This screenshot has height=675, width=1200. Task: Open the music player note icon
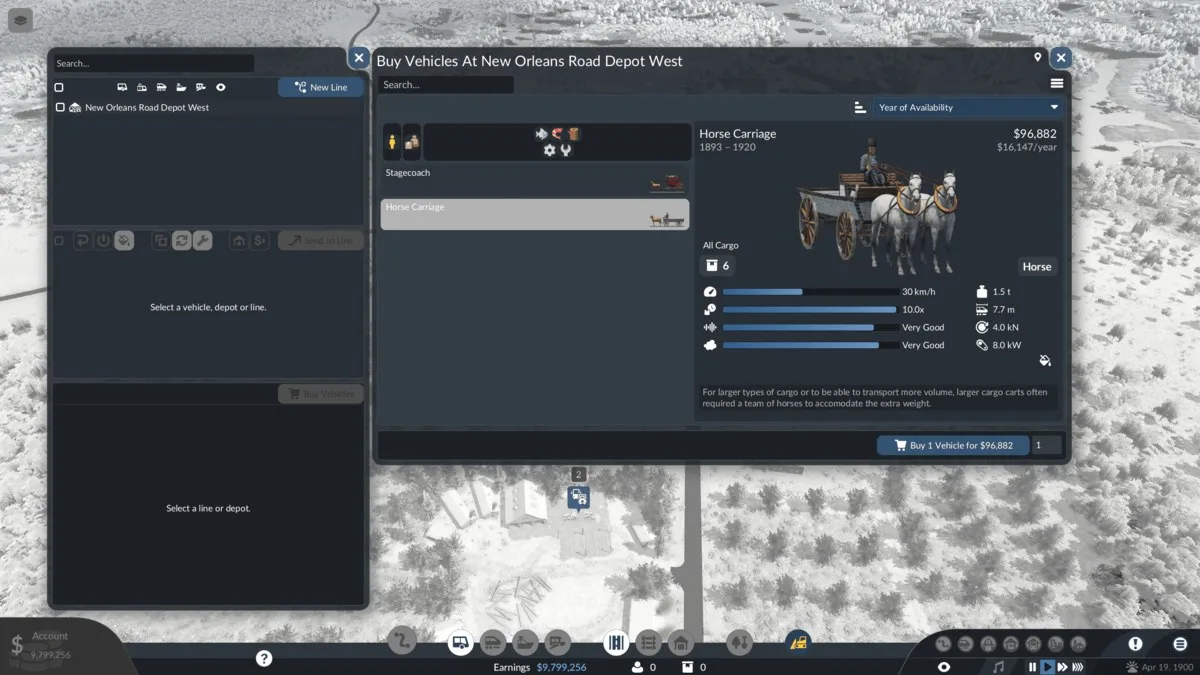coord(998,667)
